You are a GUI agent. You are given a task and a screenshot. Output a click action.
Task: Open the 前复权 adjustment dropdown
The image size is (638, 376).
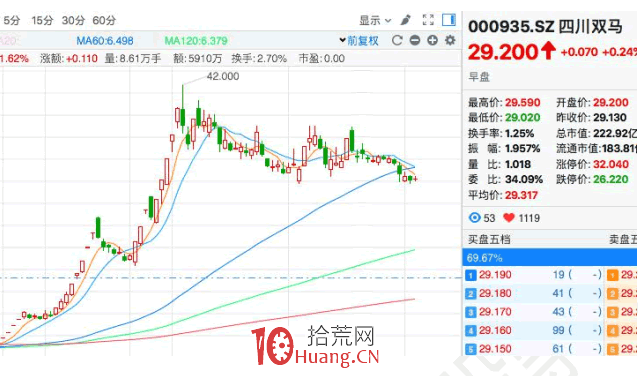click(359, 41)
